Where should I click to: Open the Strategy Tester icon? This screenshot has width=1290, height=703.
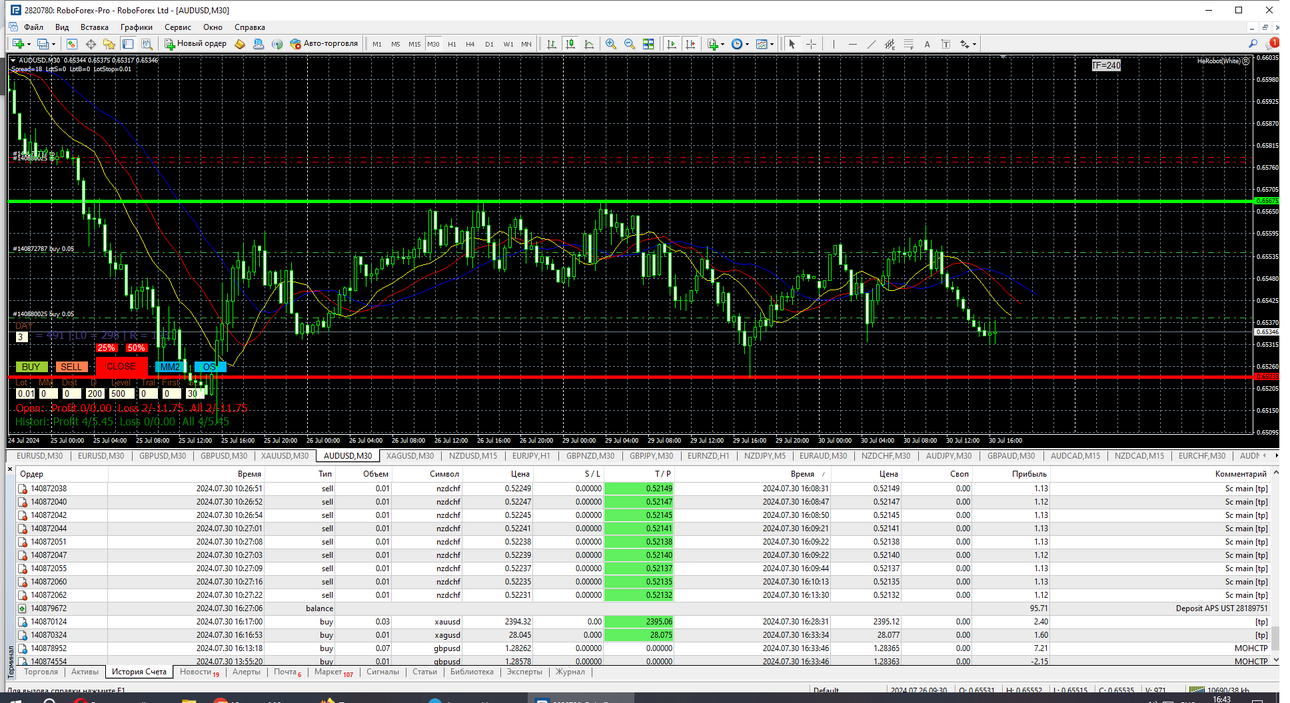pos(146,44)
